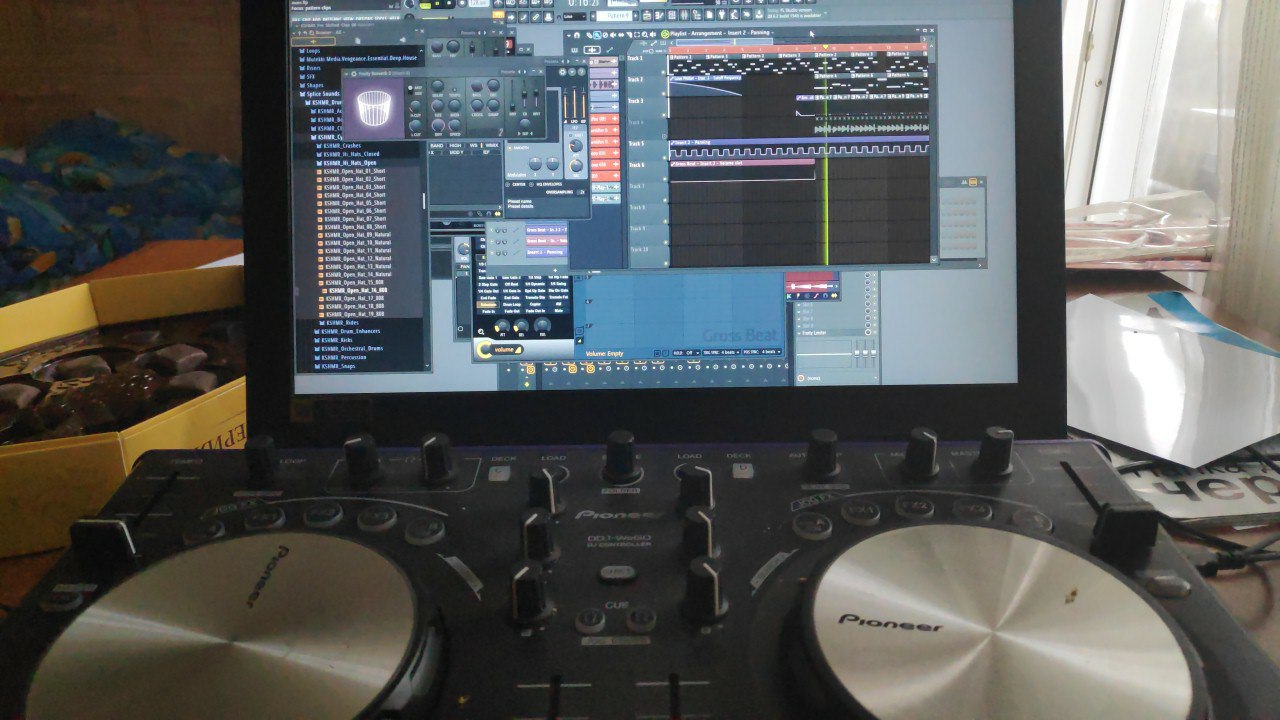Click the yellow playhead marker in Playlist timeline
The height and width of the screenshot is (720, 1280).
click(x=825, y=47)
